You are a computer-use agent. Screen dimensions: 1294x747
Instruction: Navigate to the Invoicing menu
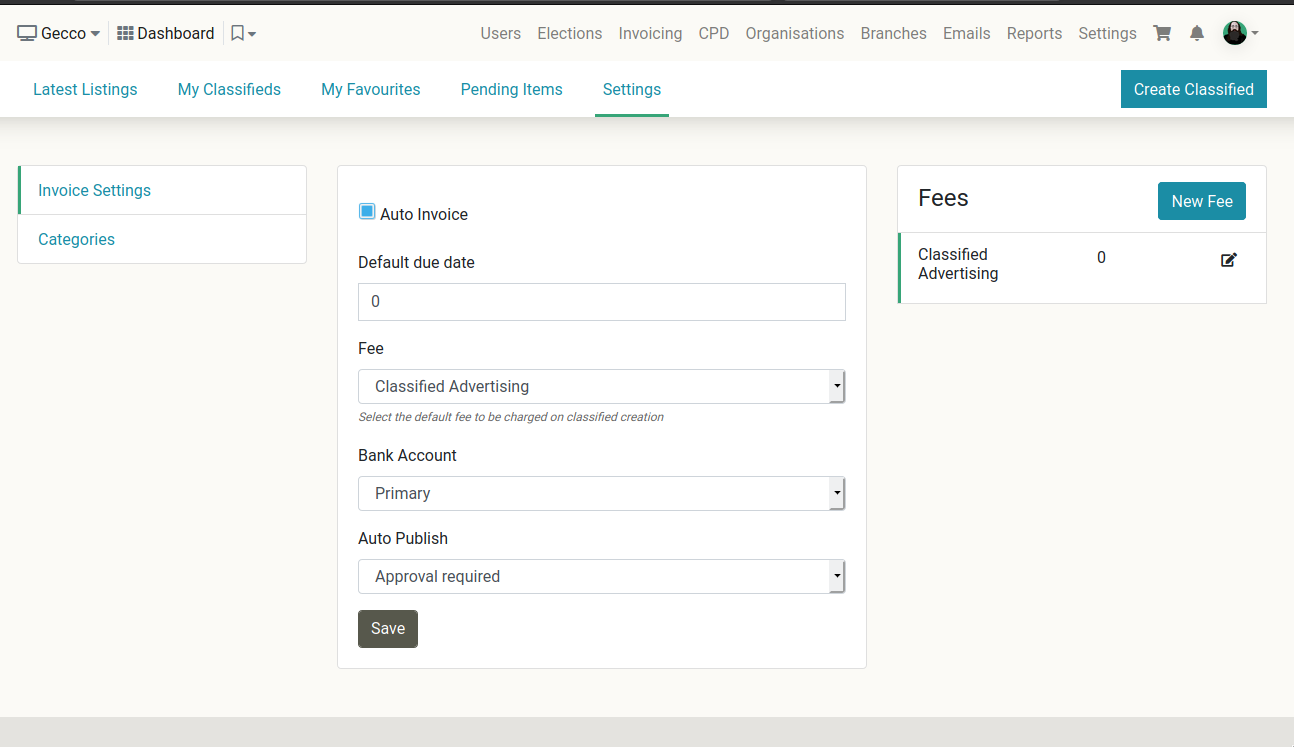click(650, 33)
